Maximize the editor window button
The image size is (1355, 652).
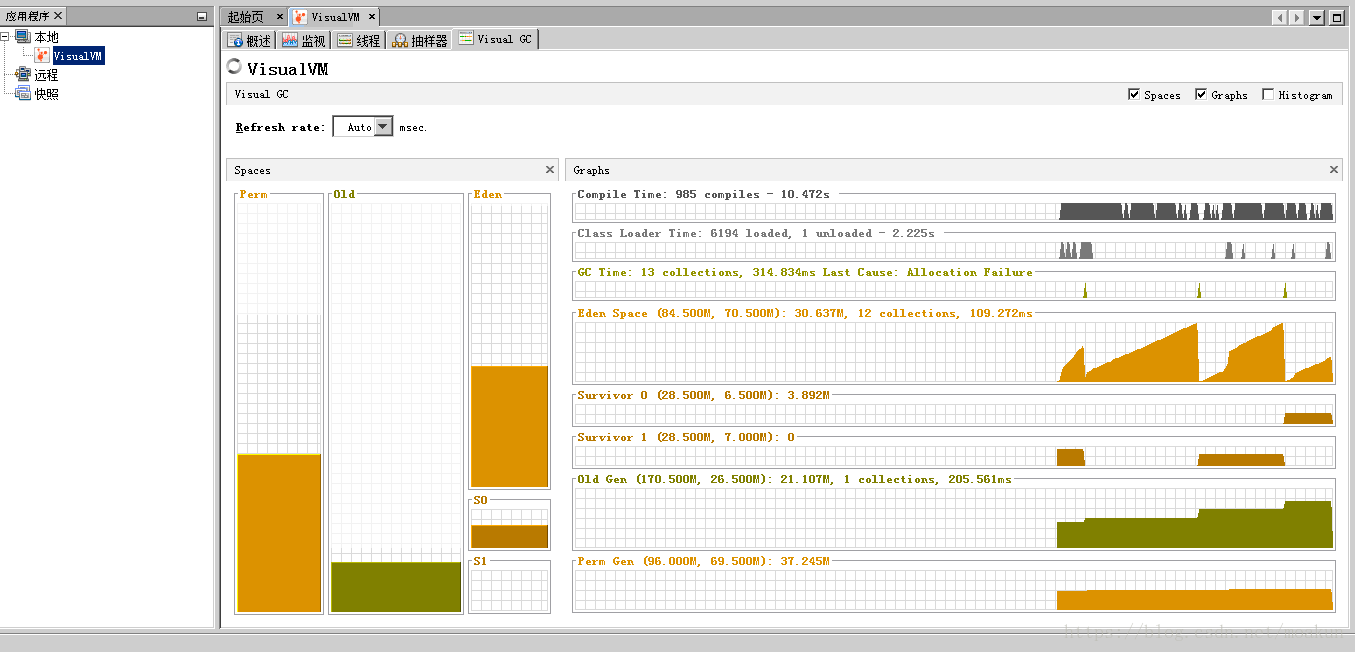pos(1336,18)
